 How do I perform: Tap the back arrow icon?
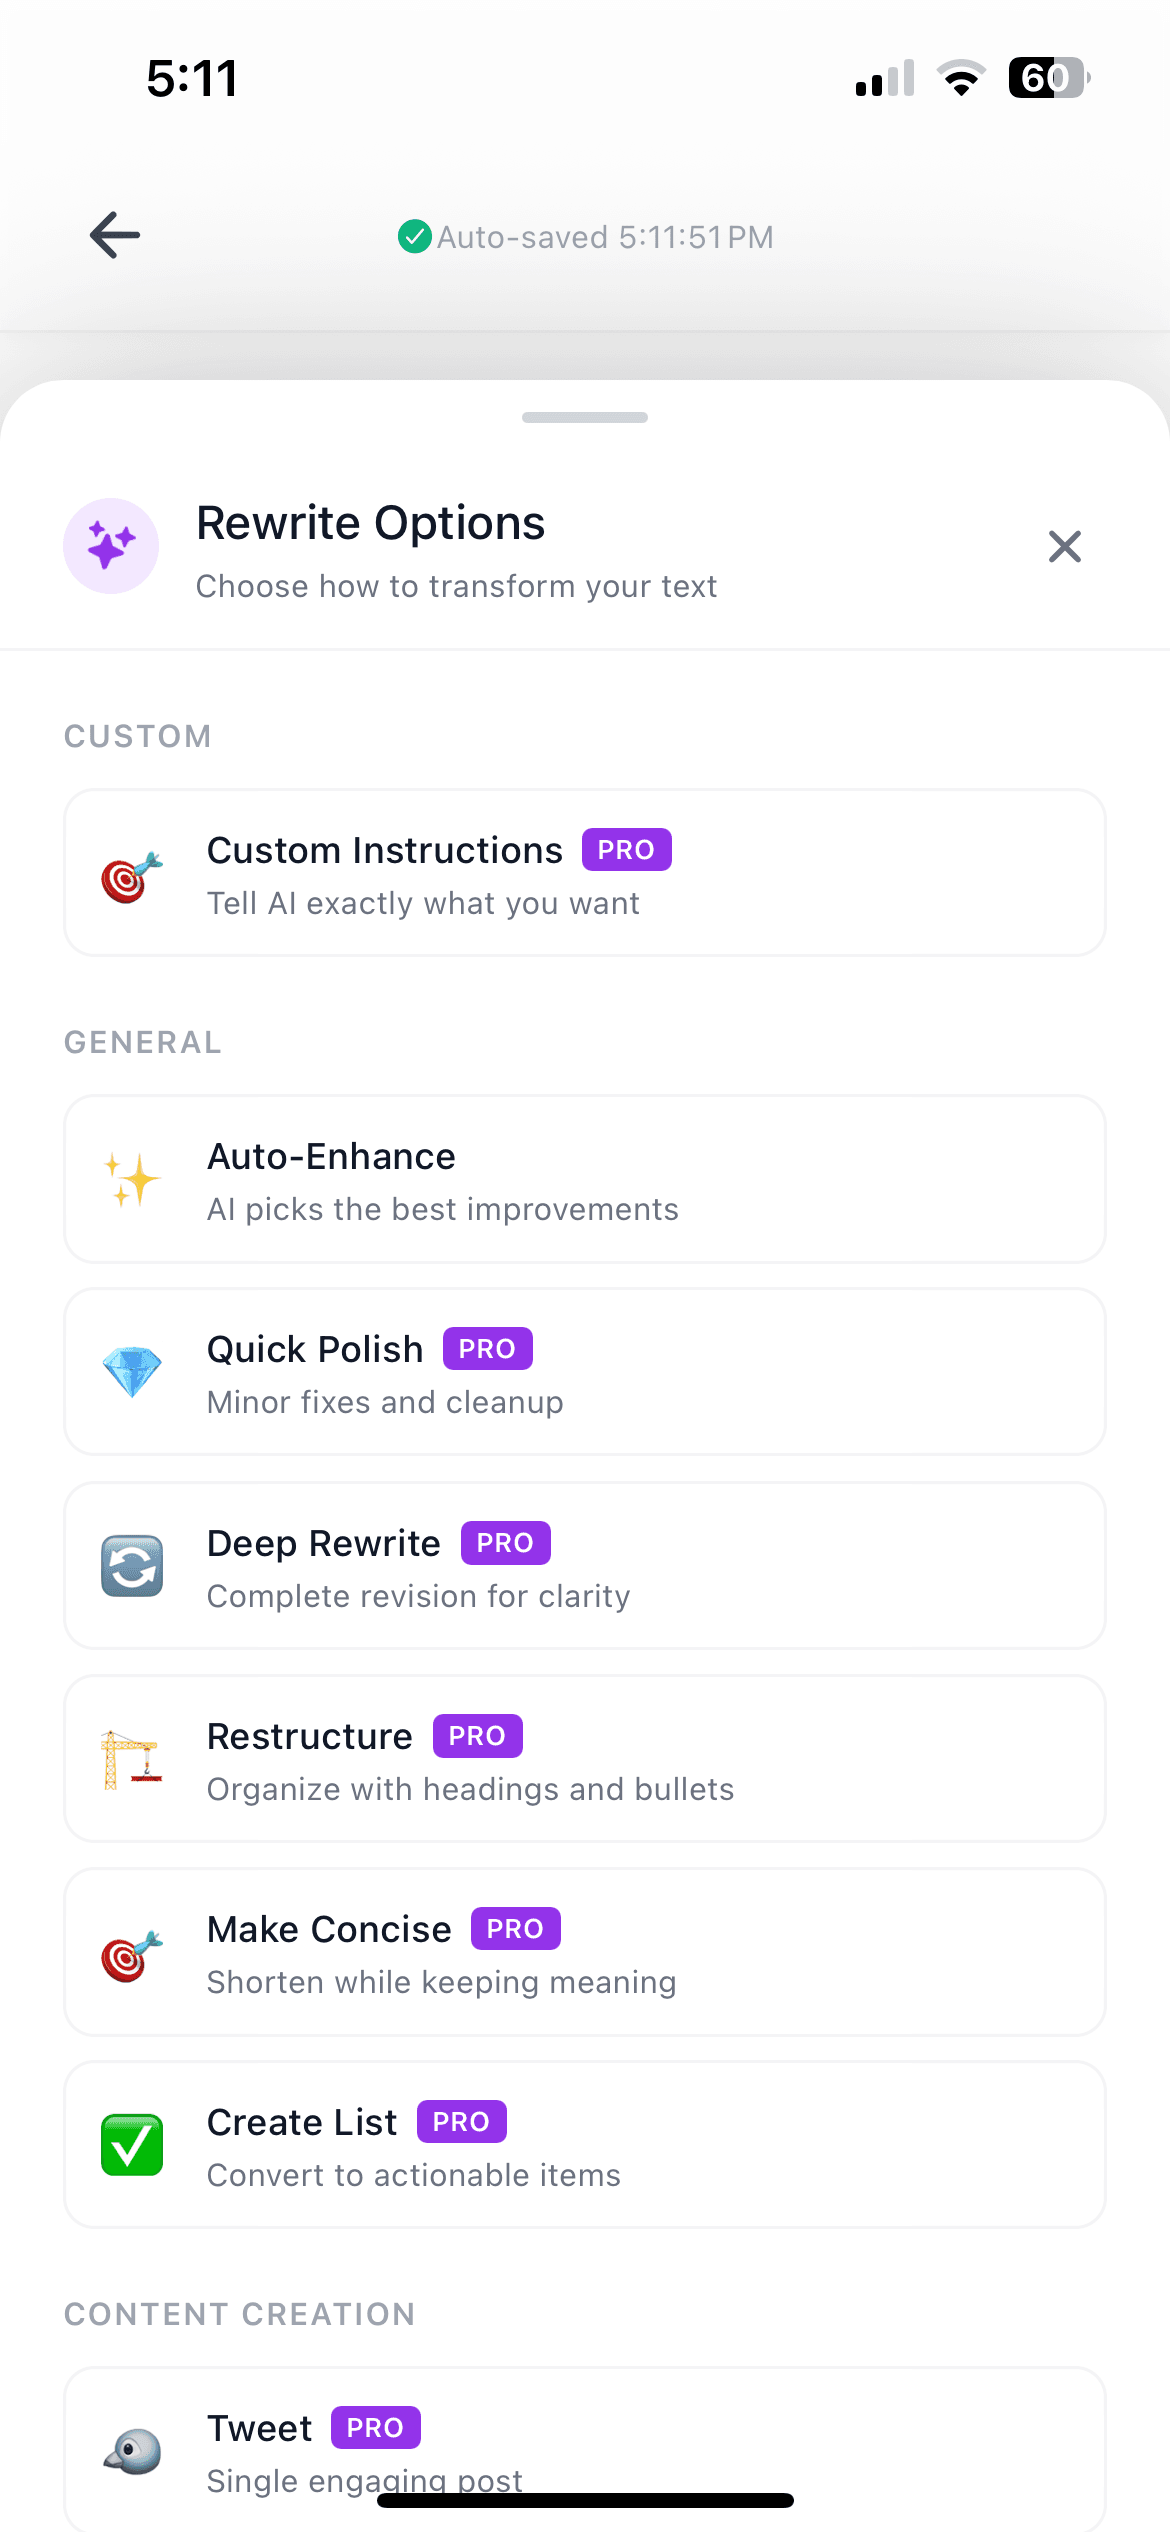pos(115,236)
